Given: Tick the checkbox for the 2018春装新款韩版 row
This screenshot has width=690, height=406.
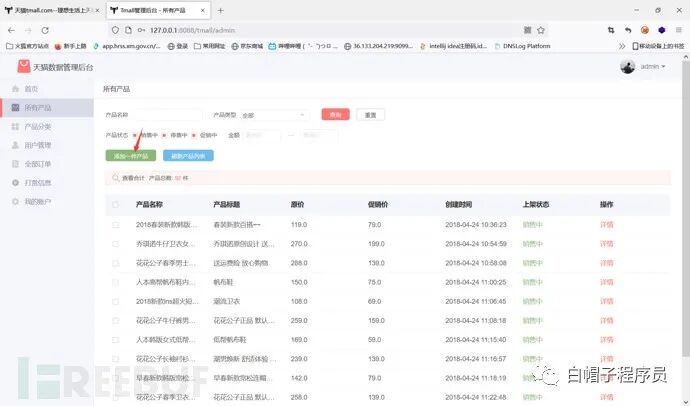Looking at the screenshot, I should point(115,225).
